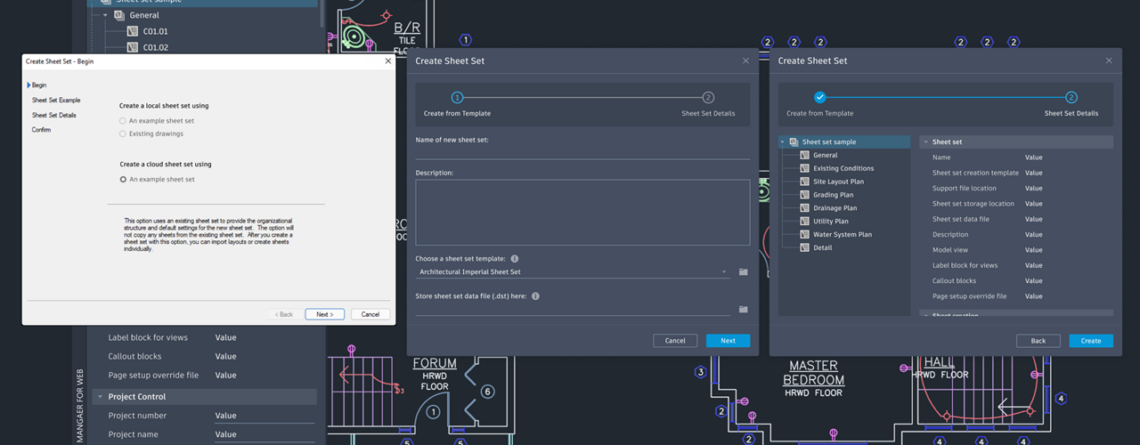Click the C01.01 sheet icon in background panel
1140x445 pixels.
click(132, 32)
